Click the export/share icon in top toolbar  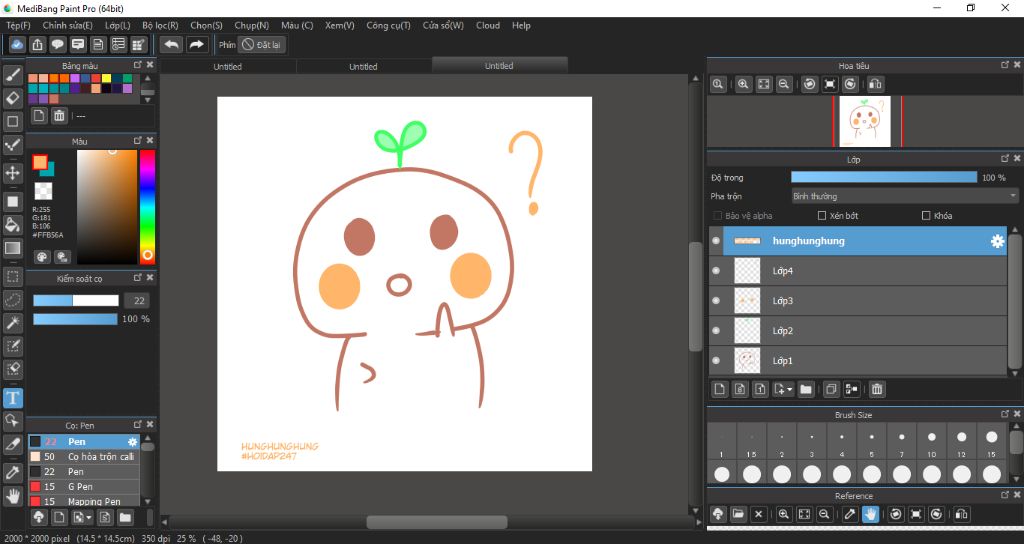coord(37,44)
